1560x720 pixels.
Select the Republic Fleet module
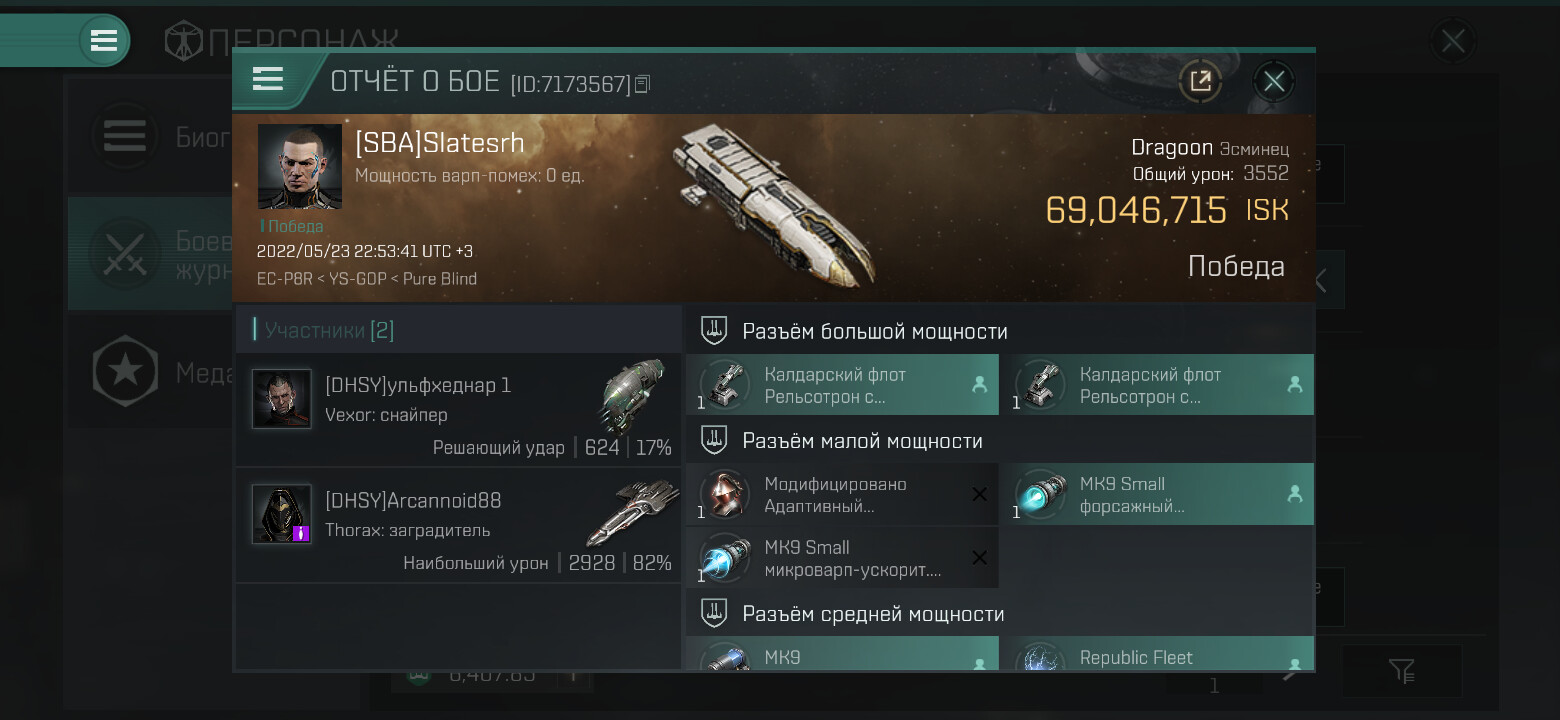click(1157, 654)
